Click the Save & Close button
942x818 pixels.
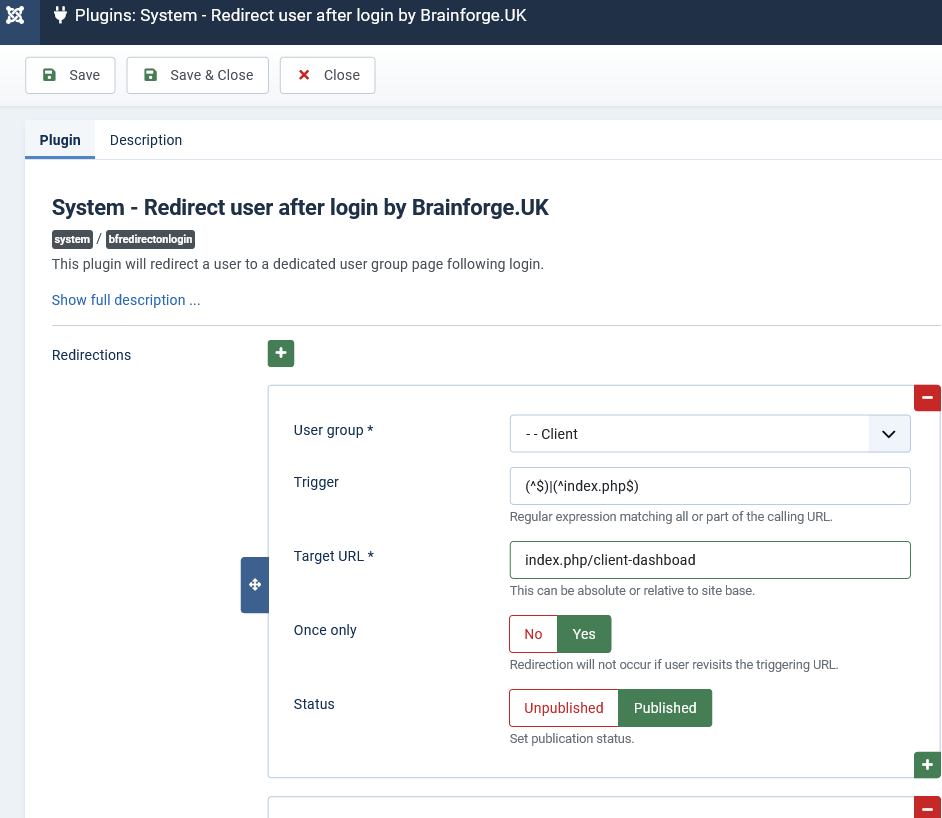pyautogui.click(x=198, y=75)
